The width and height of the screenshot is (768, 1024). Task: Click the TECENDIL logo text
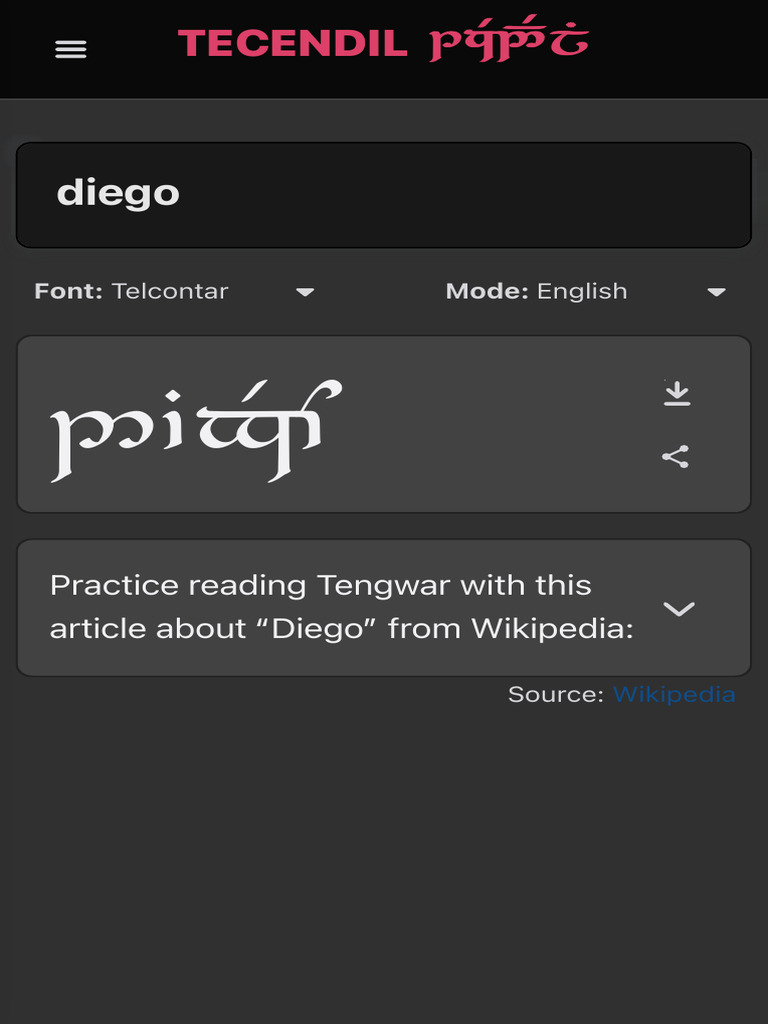292,44
